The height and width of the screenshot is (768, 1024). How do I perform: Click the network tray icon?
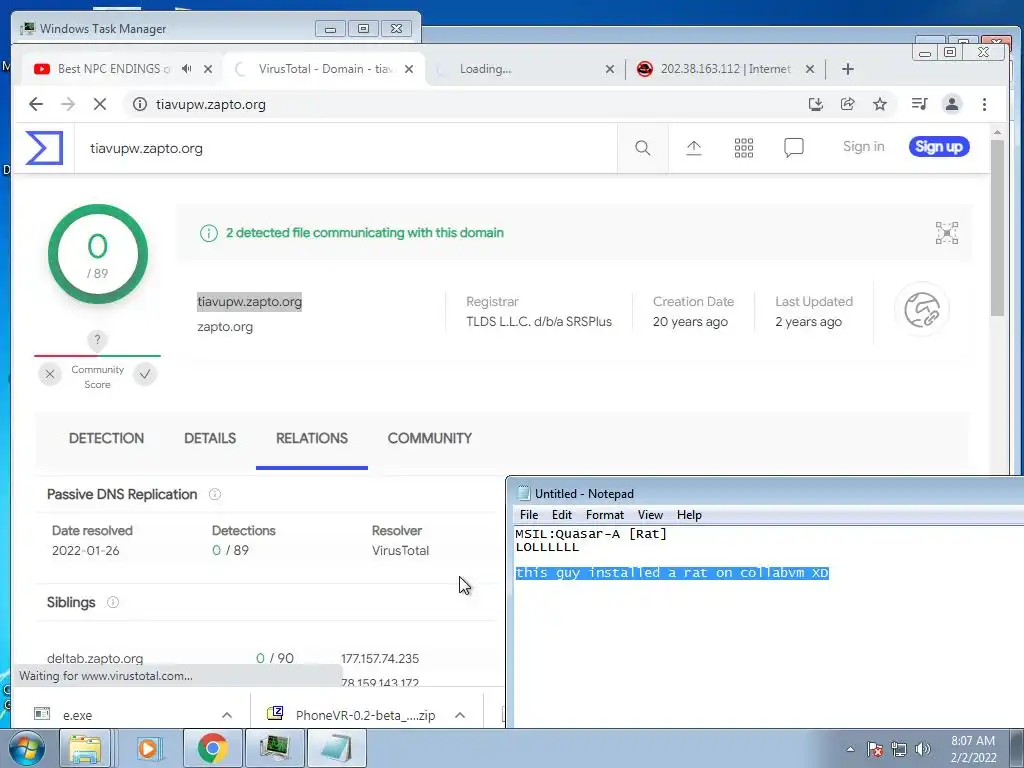(x=899, y=749)
